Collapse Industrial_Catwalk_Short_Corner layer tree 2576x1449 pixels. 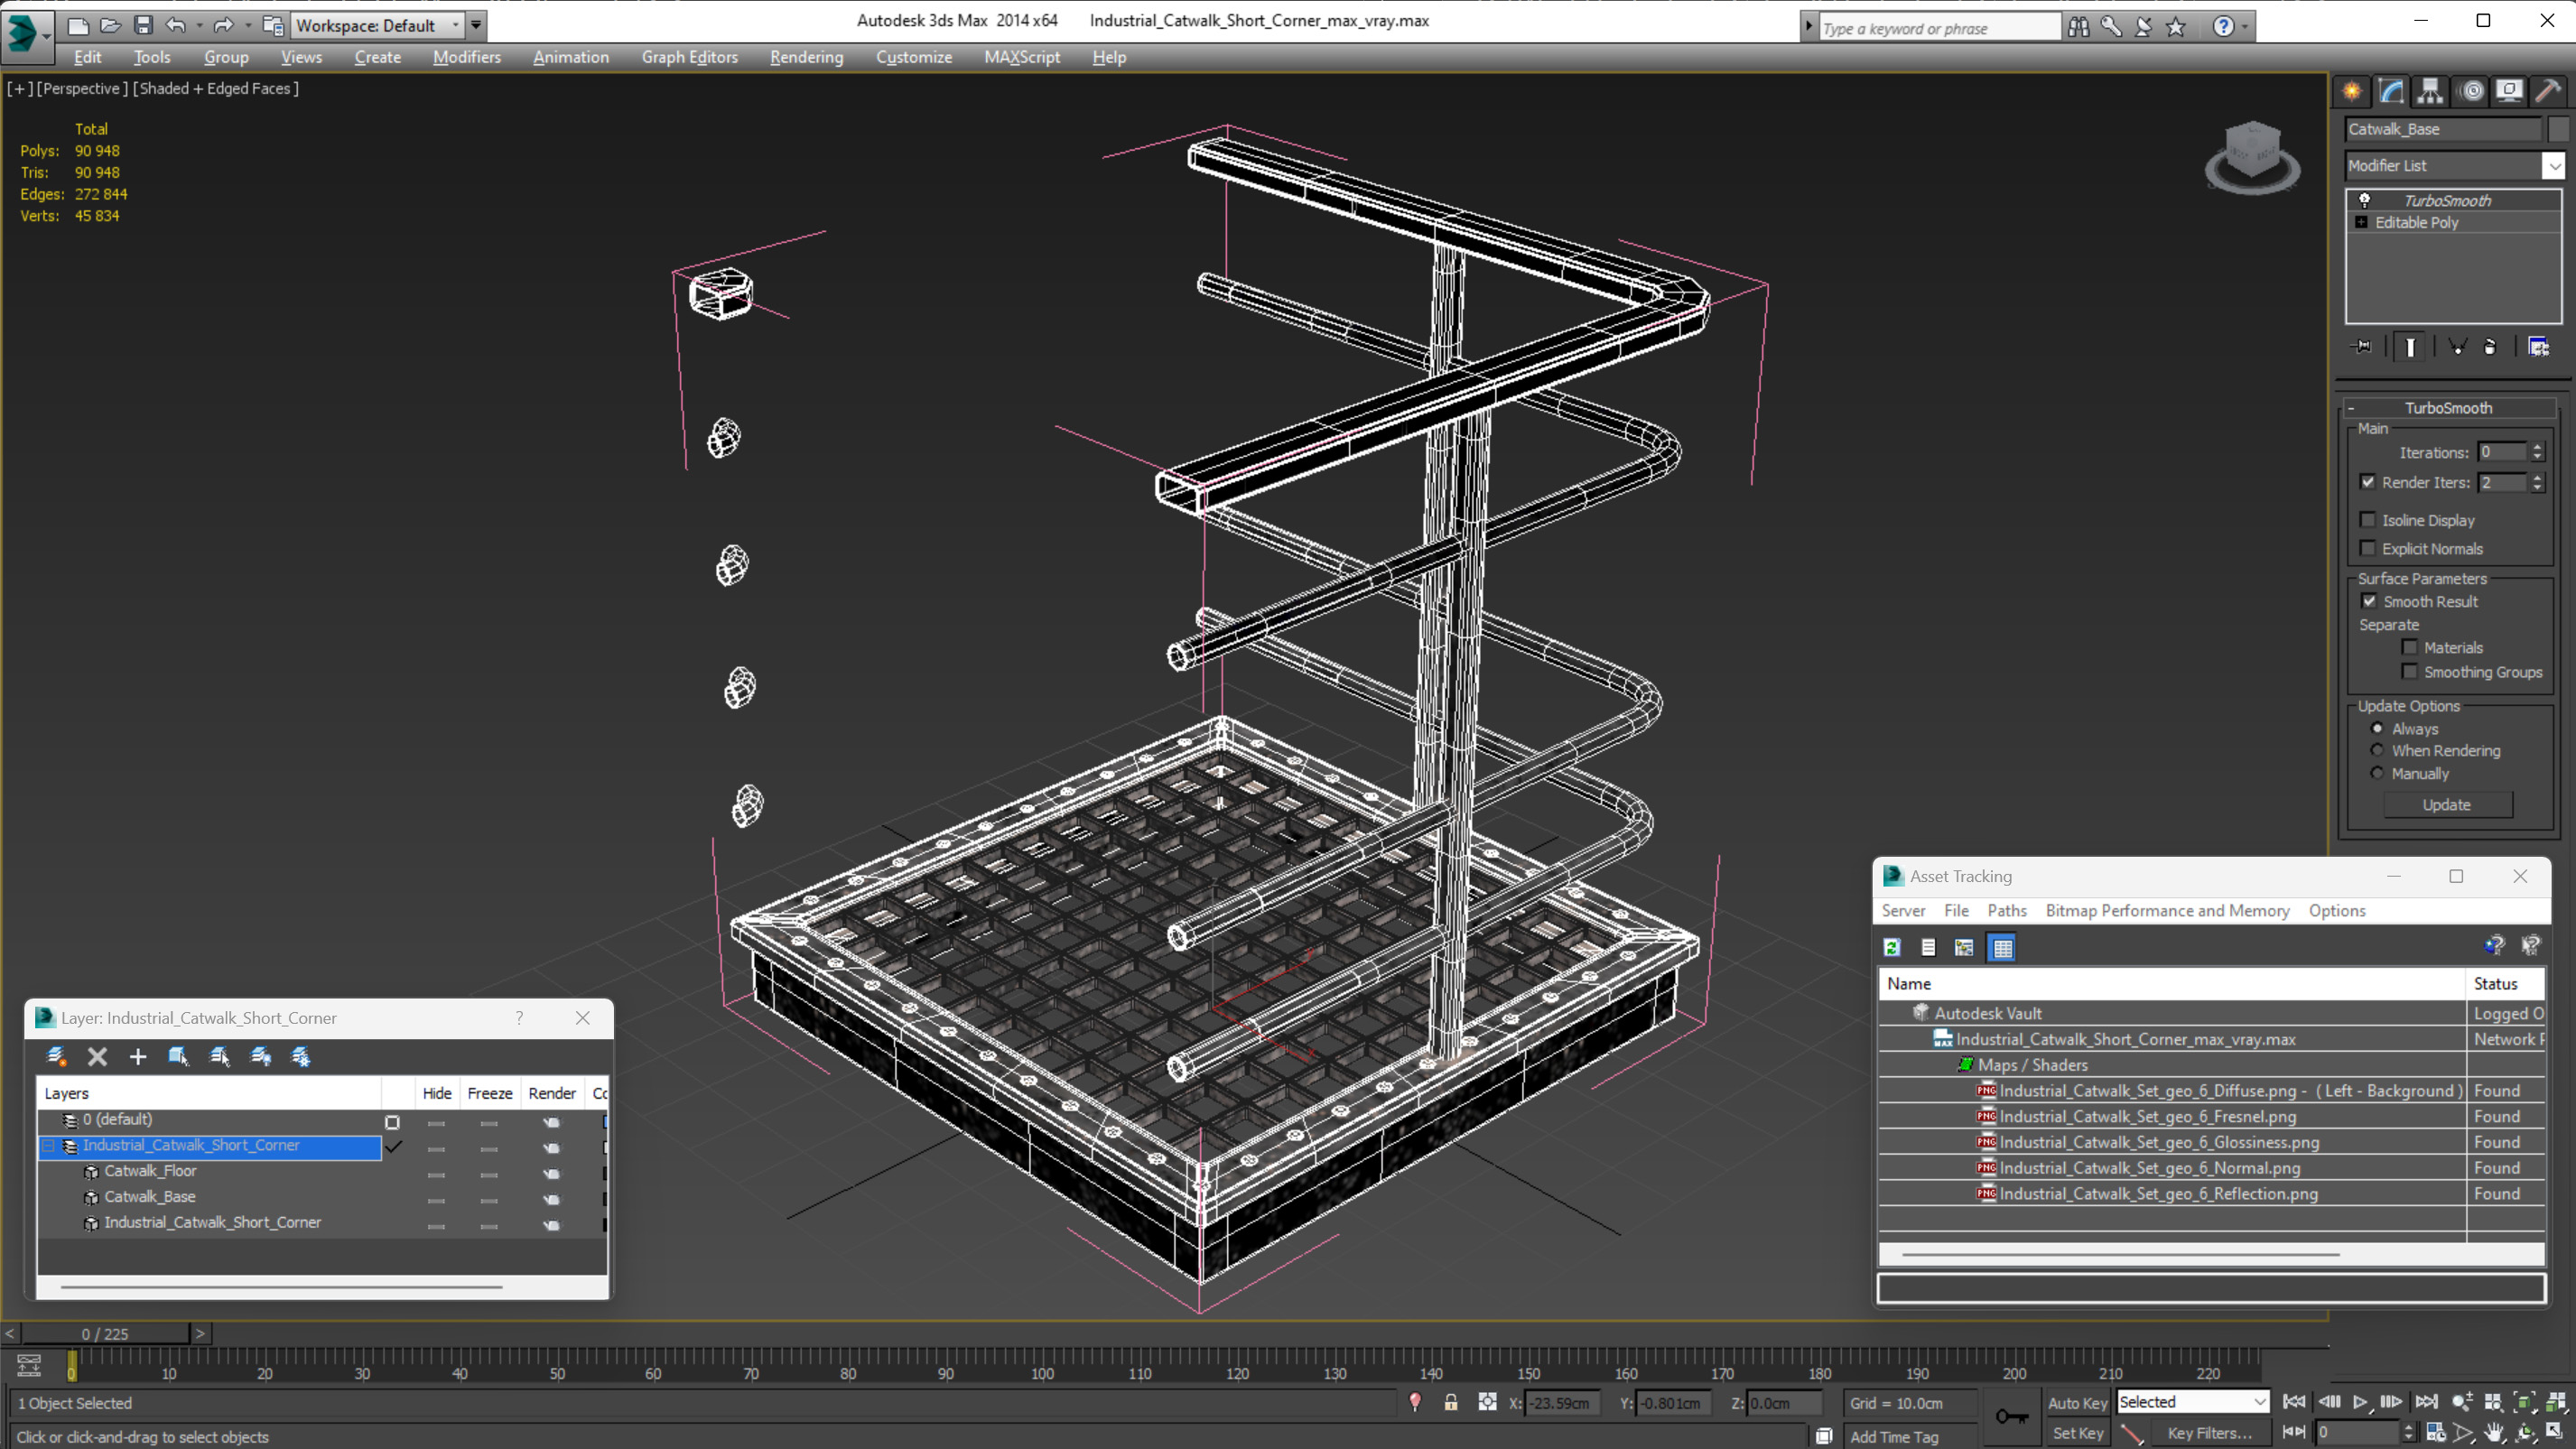[47, 1145]
